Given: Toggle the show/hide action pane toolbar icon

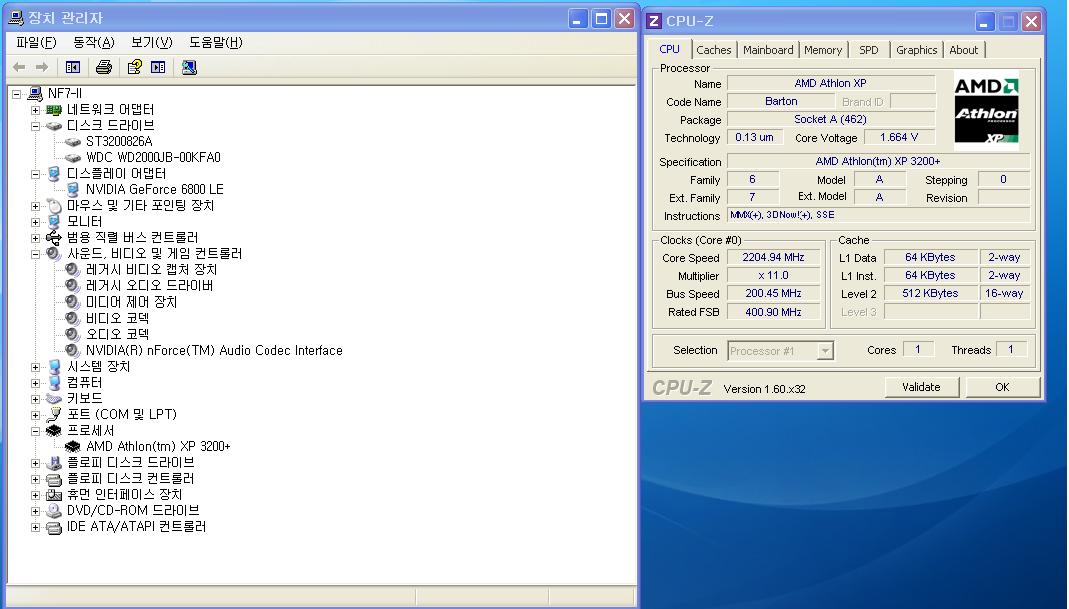Looking at the screenshot, I should pyautogui.click(x=158, y=67).
